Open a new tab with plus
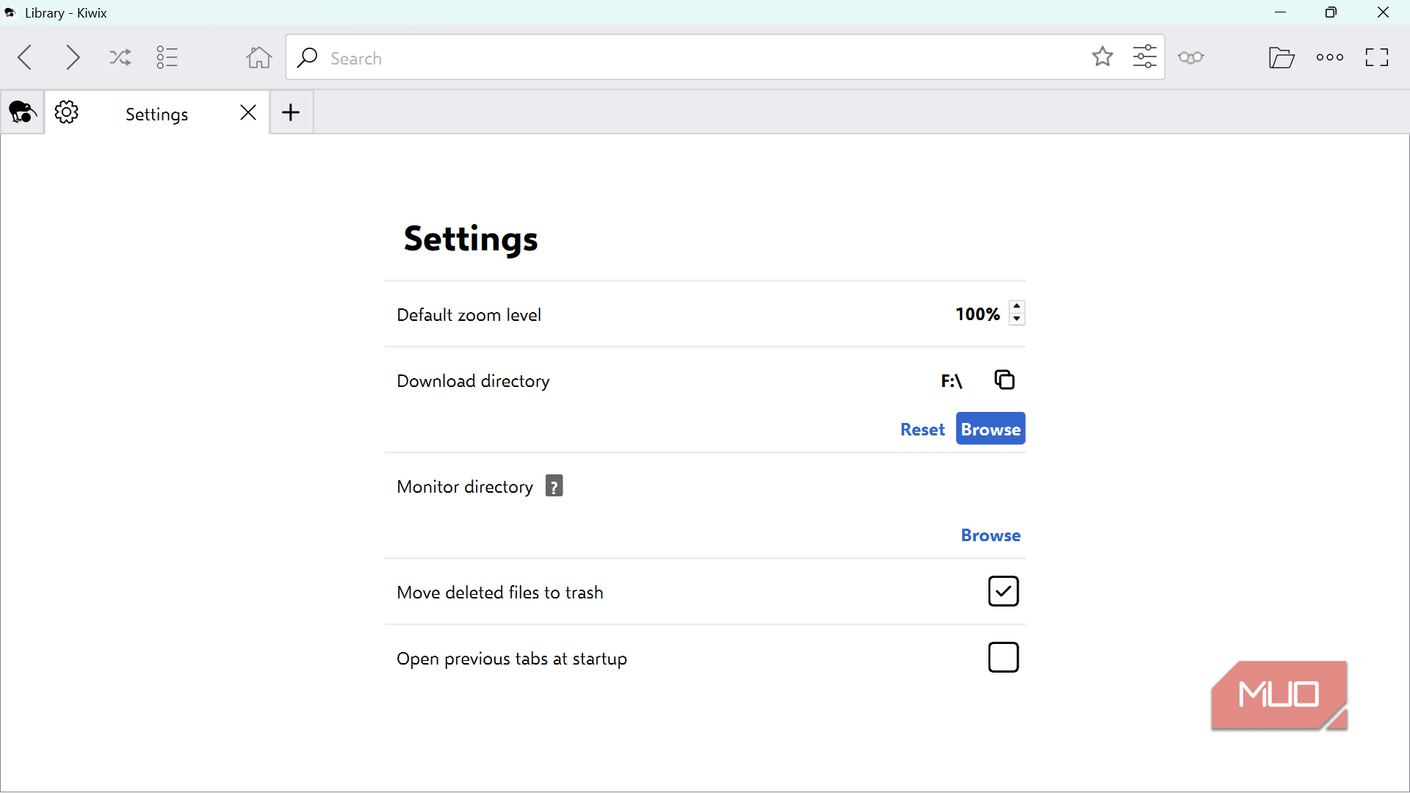The width and height of the screenshot is (1410, 793). 291,113
